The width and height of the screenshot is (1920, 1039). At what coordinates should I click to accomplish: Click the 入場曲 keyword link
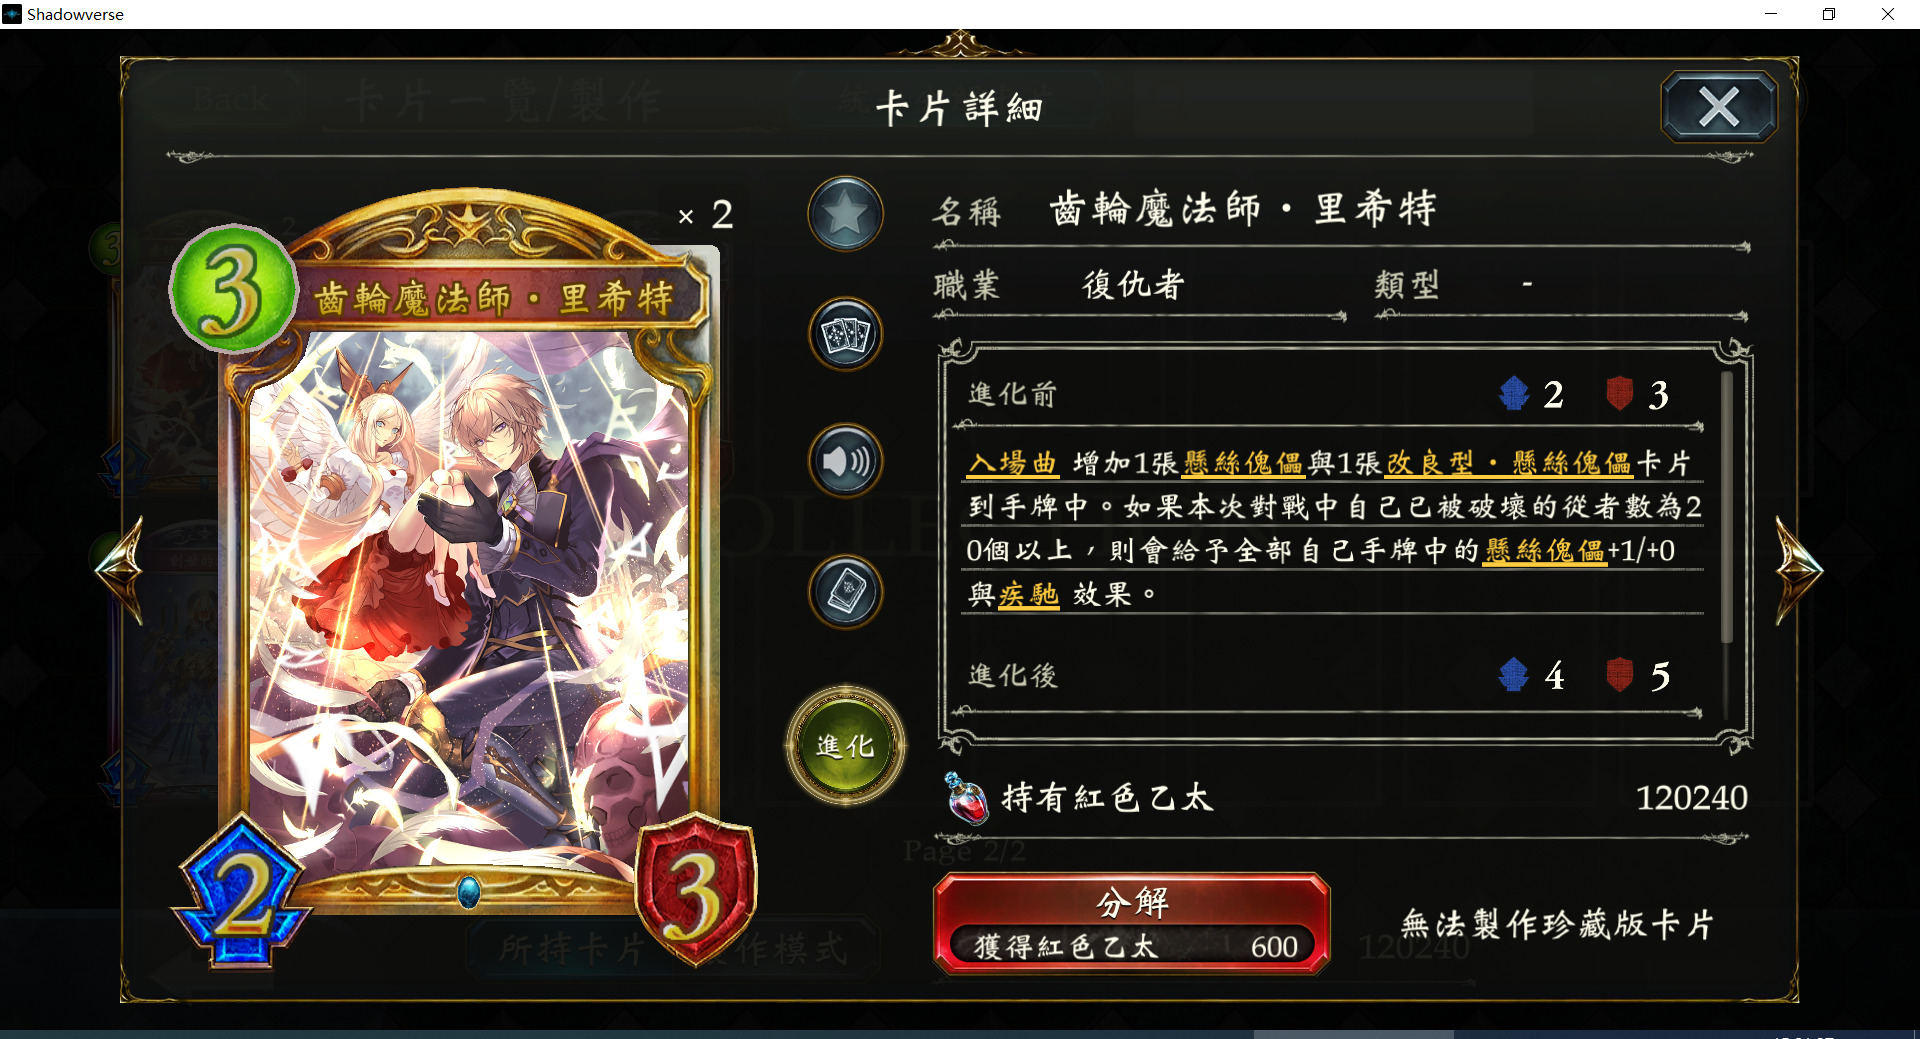[x=1012, y=463]
